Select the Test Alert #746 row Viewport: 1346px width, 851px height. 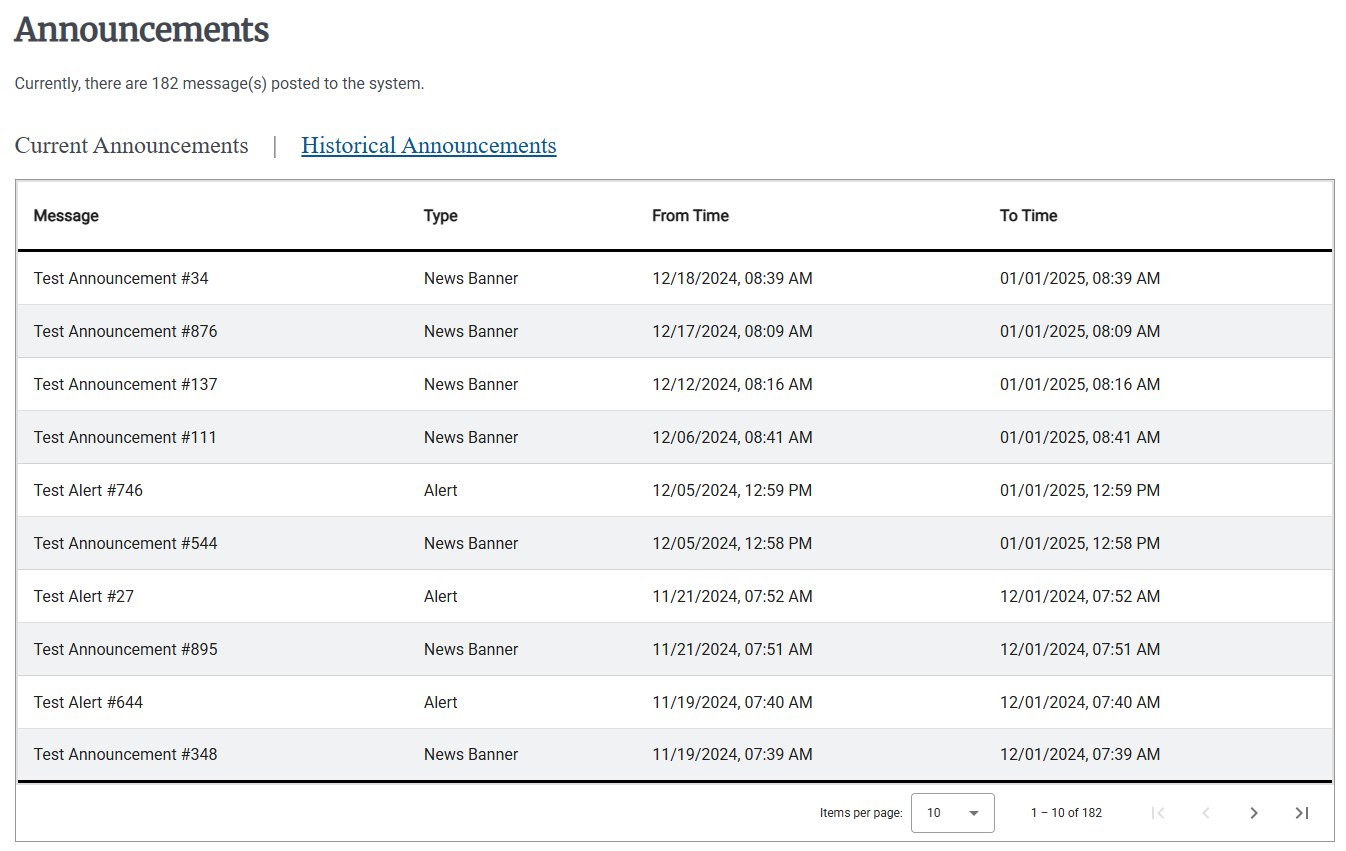[x=88, y=490]
